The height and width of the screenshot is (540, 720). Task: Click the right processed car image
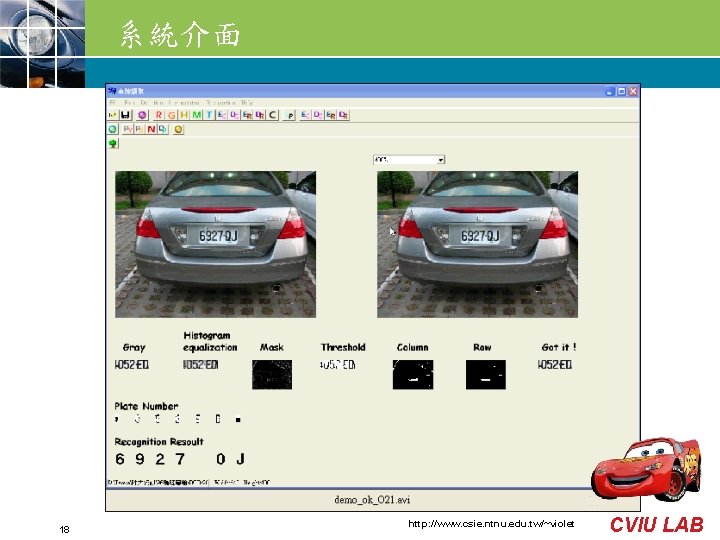pyautogui.click(x=478, y=244)
